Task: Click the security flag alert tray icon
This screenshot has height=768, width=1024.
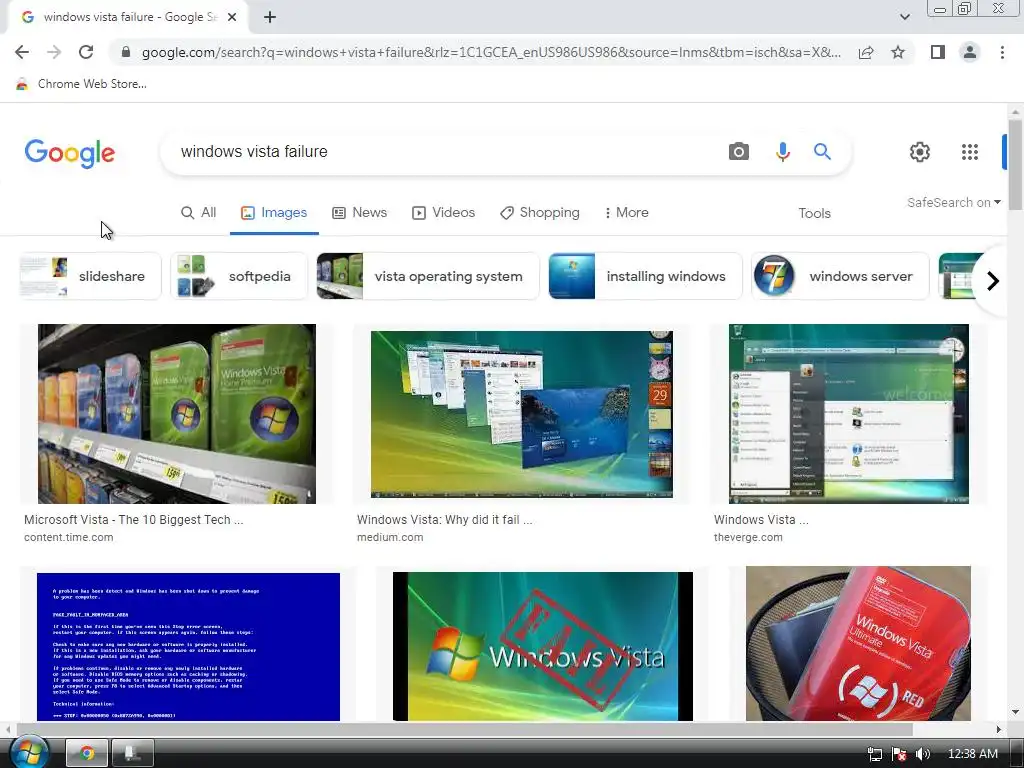Action: pos(899,754)
